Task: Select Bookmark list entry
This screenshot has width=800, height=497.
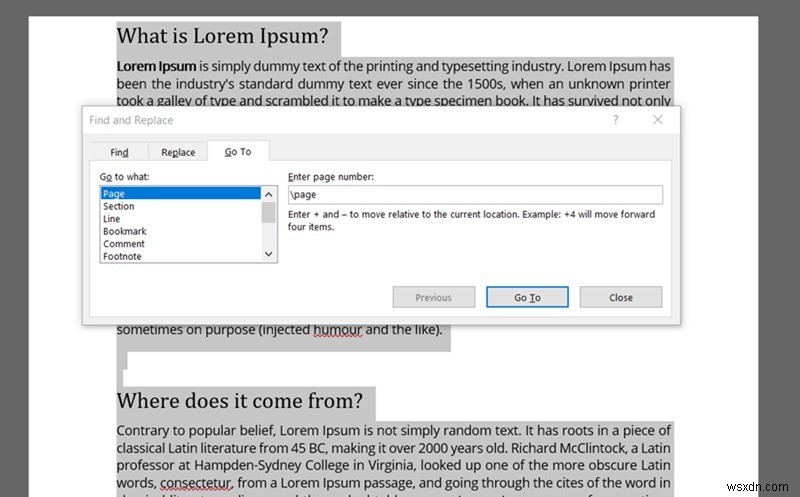Action: [x=181, y=231]
